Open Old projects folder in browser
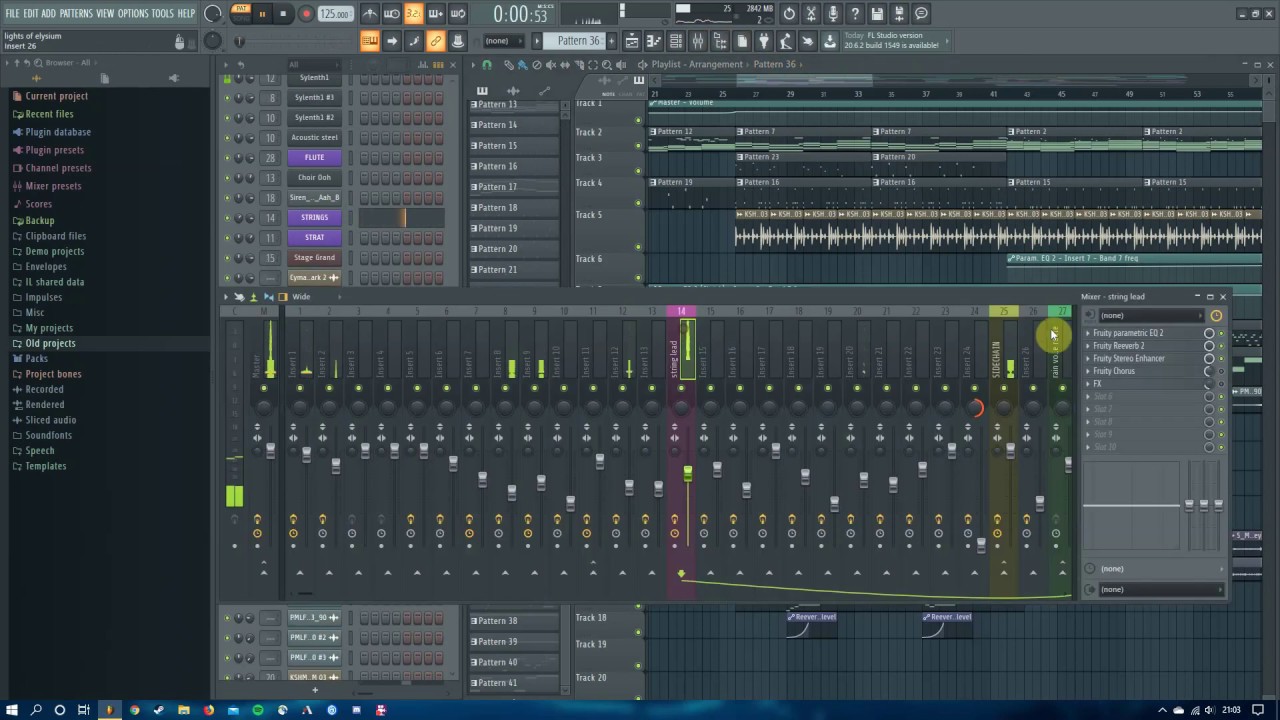The height and width of the screenshot is (720, 1280). click(x=50, y=343)
